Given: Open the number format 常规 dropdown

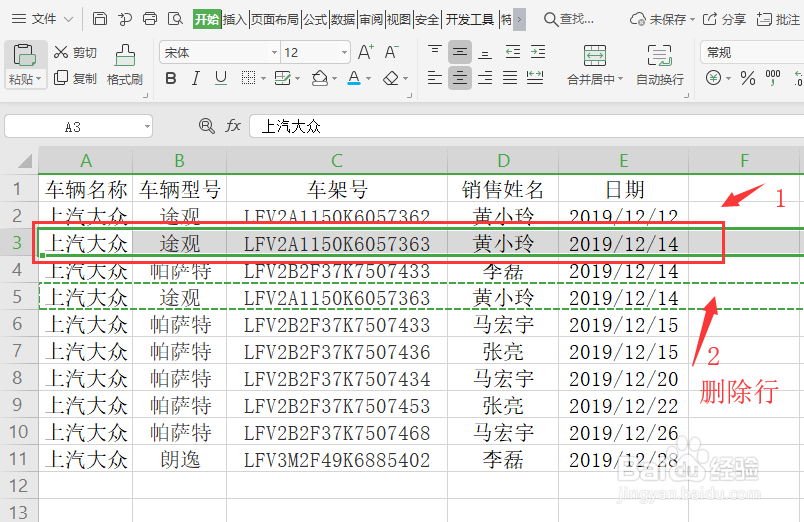Looking at the screenshot, I should 752,52.
